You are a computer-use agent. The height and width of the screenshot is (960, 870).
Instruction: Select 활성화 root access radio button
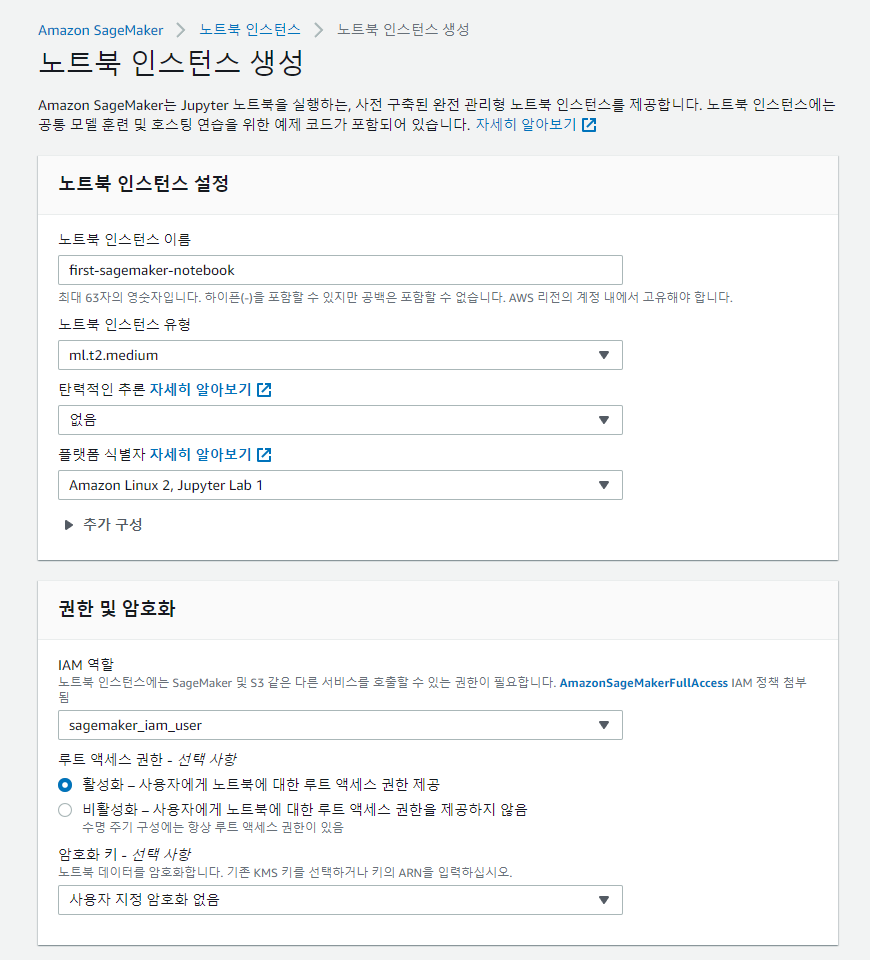[x=65, y=785]
